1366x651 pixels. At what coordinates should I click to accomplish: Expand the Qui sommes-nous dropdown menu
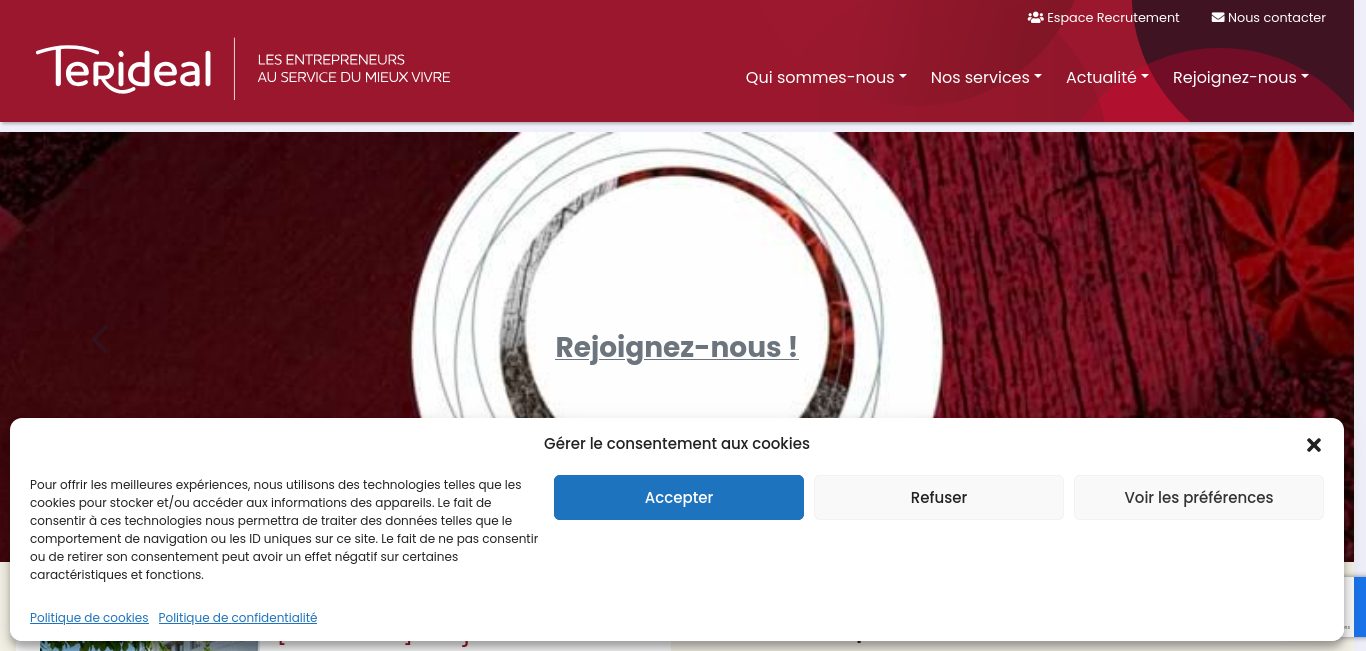coord(826,77)
